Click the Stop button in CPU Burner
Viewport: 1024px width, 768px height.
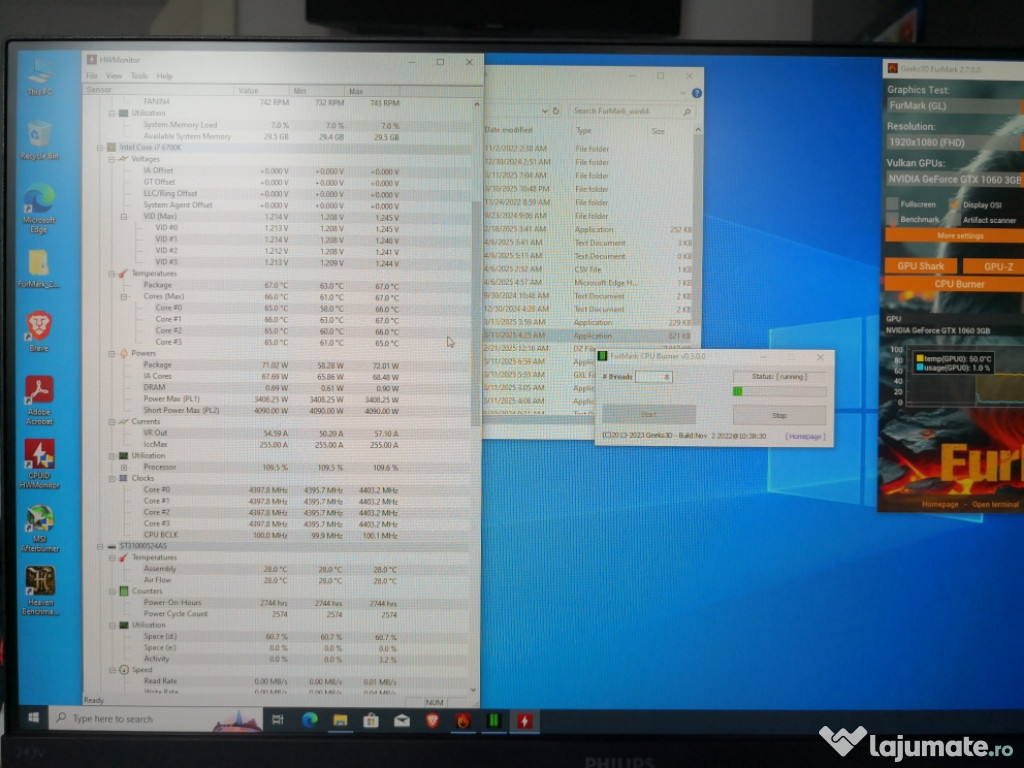[x=779, y=415]
